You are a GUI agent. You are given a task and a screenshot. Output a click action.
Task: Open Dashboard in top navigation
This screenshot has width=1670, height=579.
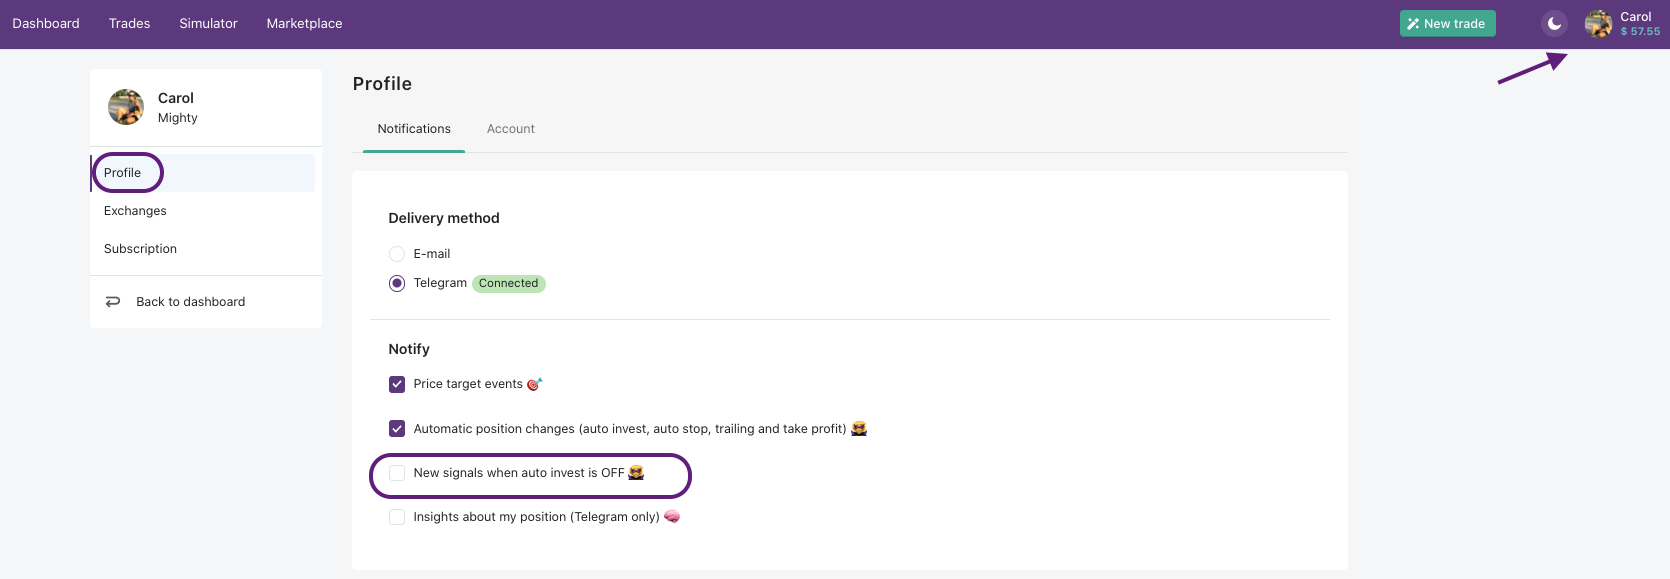coord(46,24)
